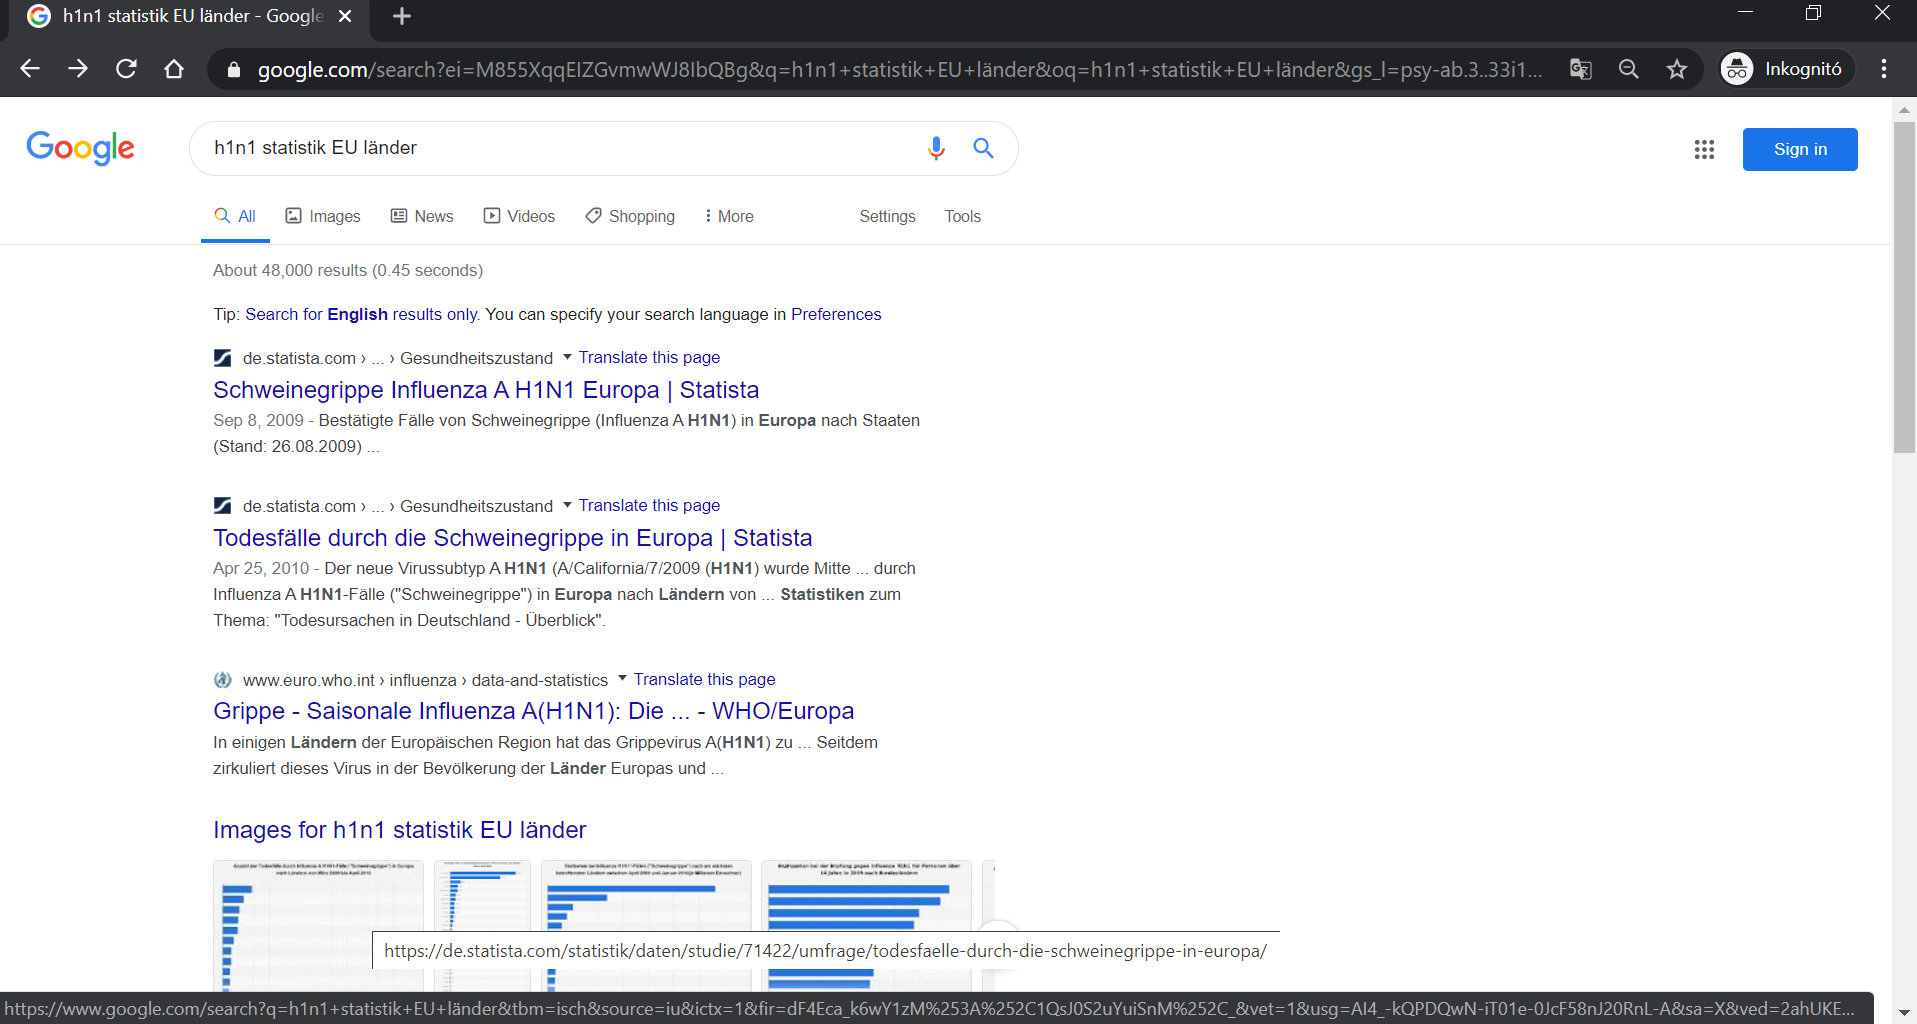1917x1024 pixels.
Task: Expand the More search options menu
Action: (x=729, y=216)
